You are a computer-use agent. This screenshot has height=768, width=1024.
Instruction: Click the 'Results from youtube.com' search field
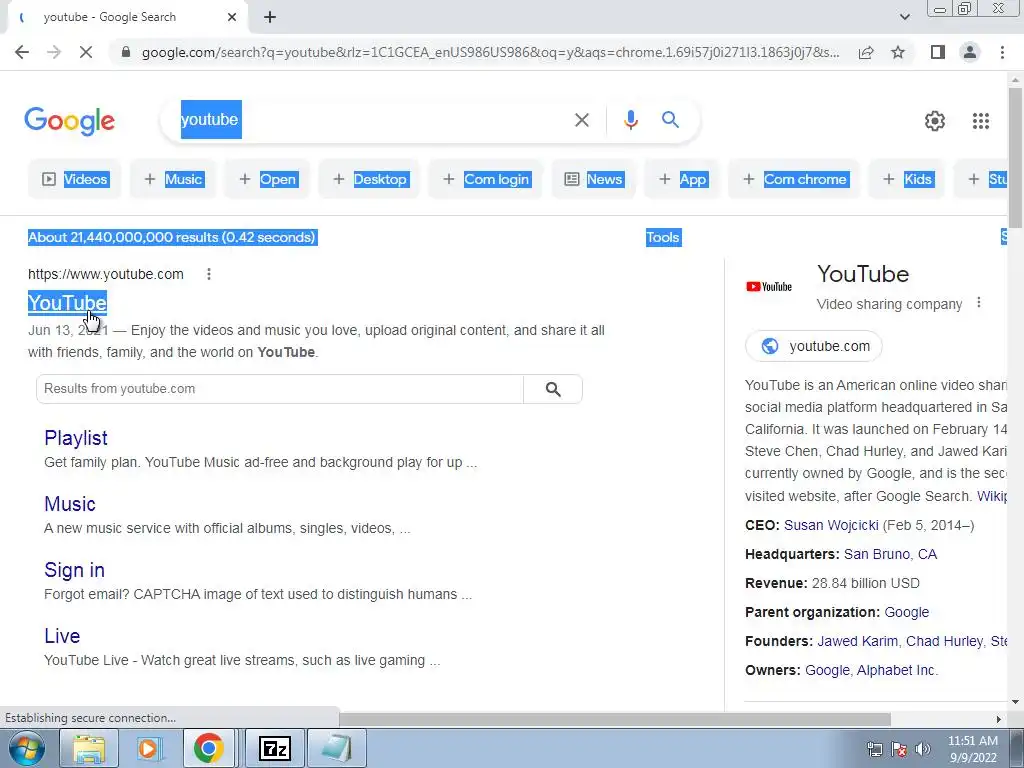coord(280,389)
